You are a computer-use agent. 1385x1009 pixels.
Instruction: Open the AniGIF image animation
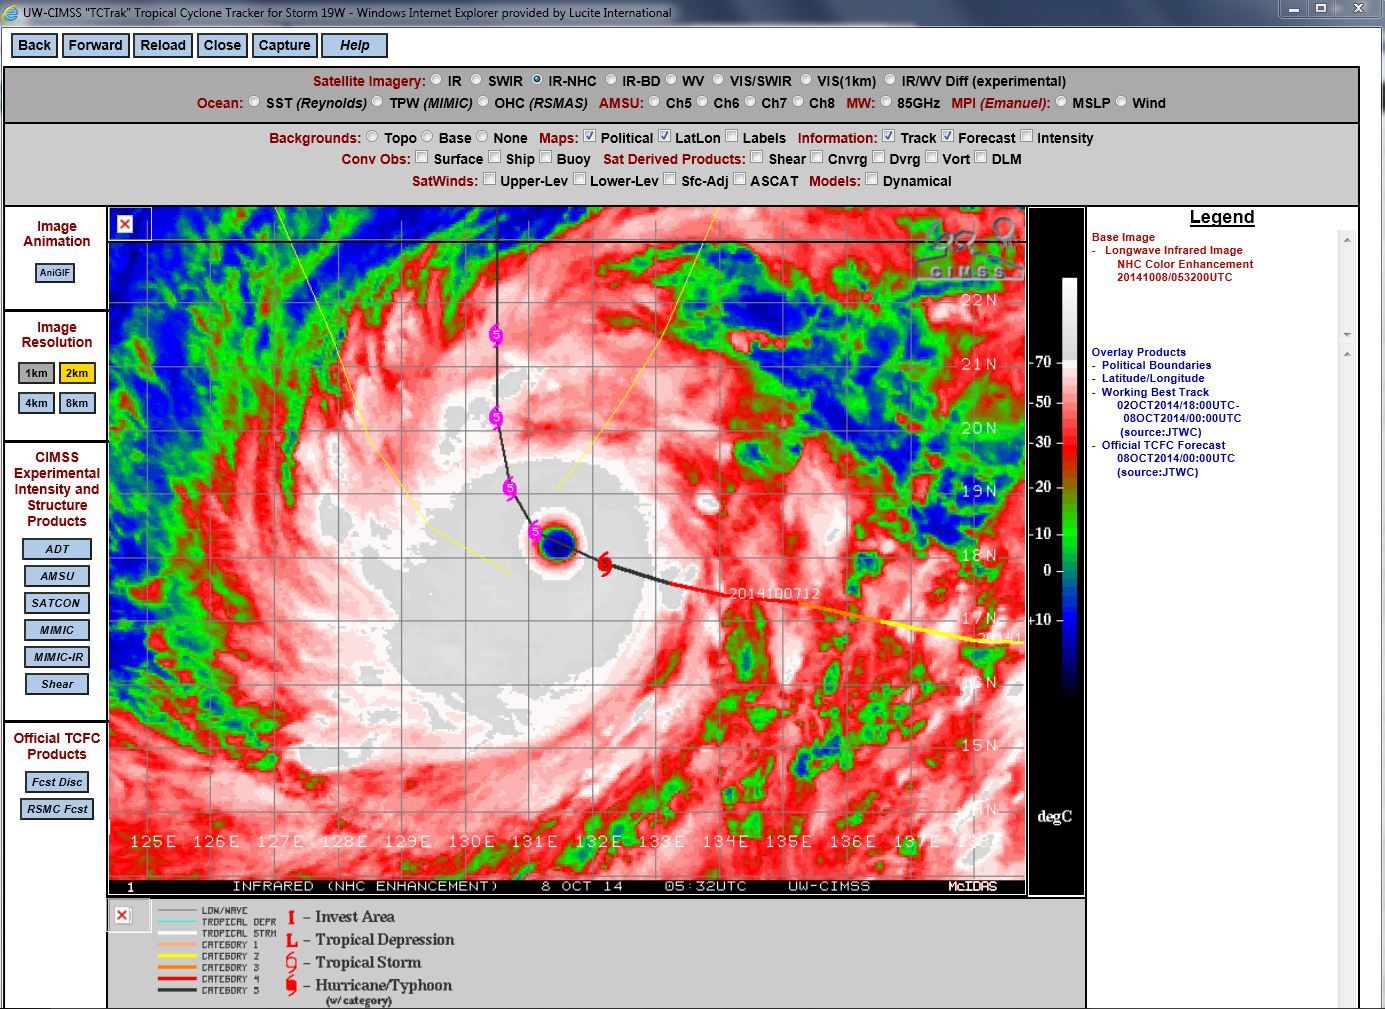pyautogui.click(x=55, y=273)
